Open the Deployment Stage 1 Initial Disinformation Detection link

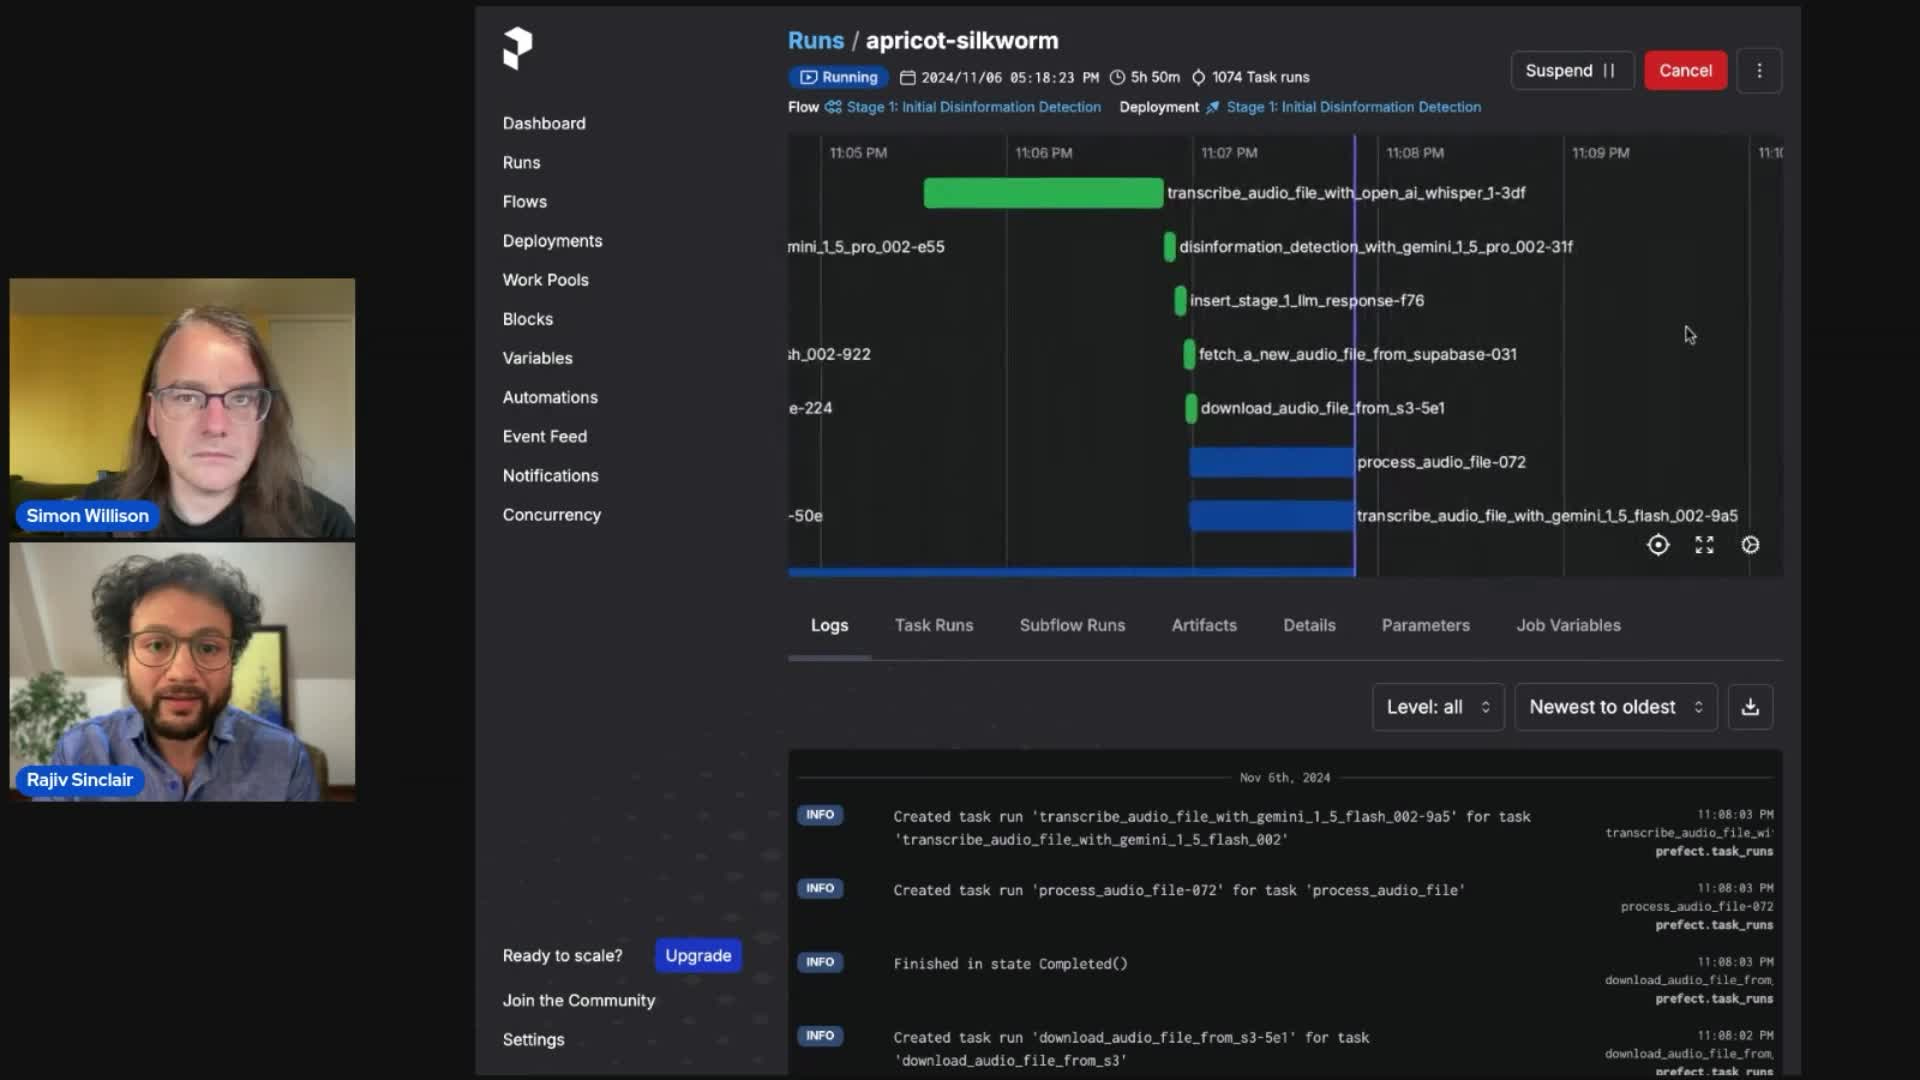click(x=1353, y=107)
